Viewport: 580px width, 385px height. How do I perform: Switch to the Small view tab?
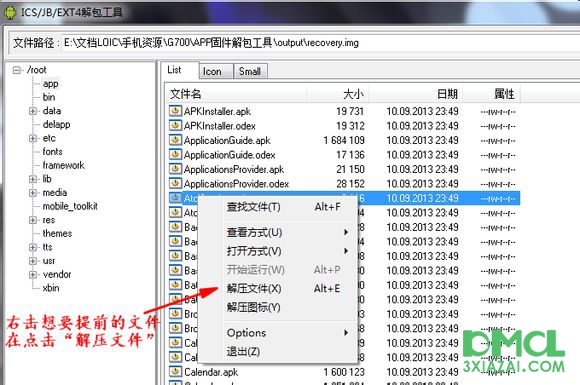250,71
